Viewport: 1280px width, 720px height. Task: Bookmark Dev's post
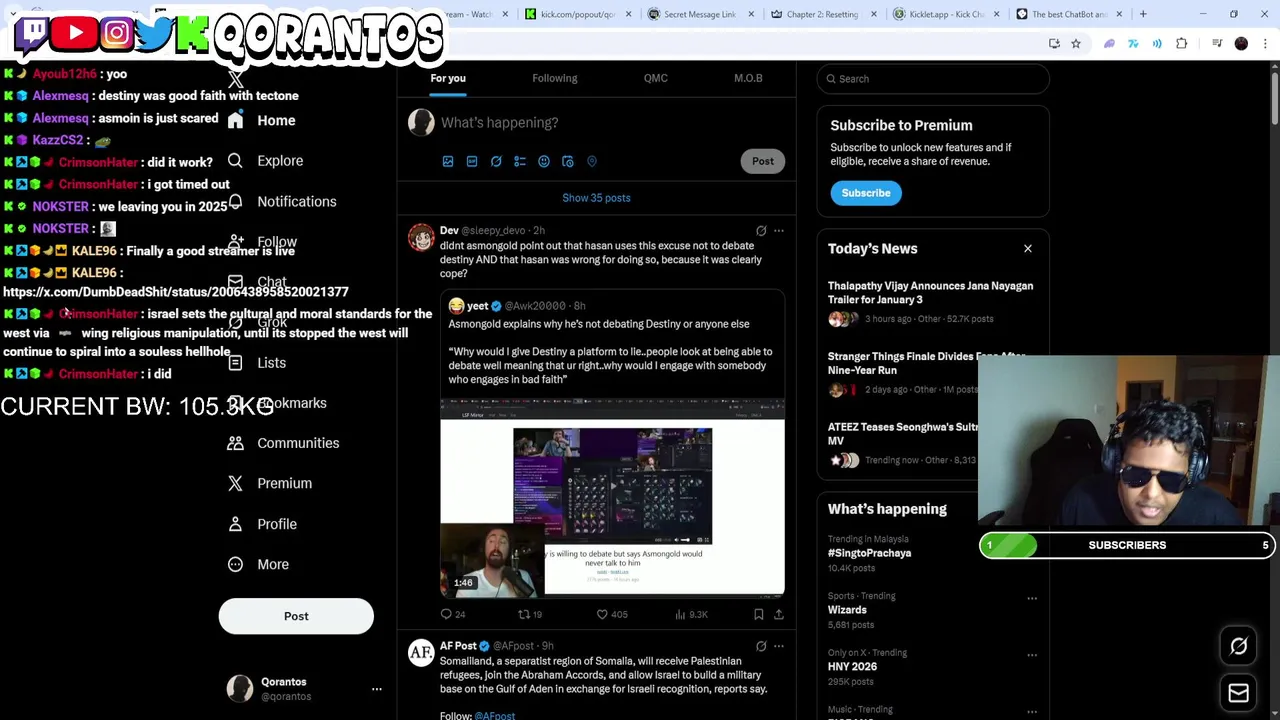758,614
